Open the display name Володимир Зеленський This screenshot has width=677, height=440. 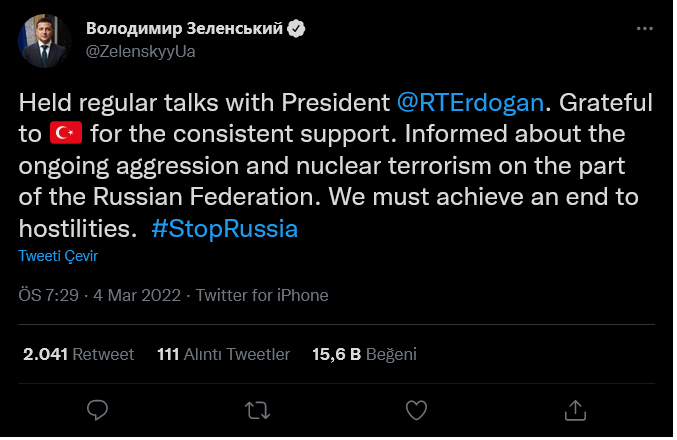(x=184, y=30)
